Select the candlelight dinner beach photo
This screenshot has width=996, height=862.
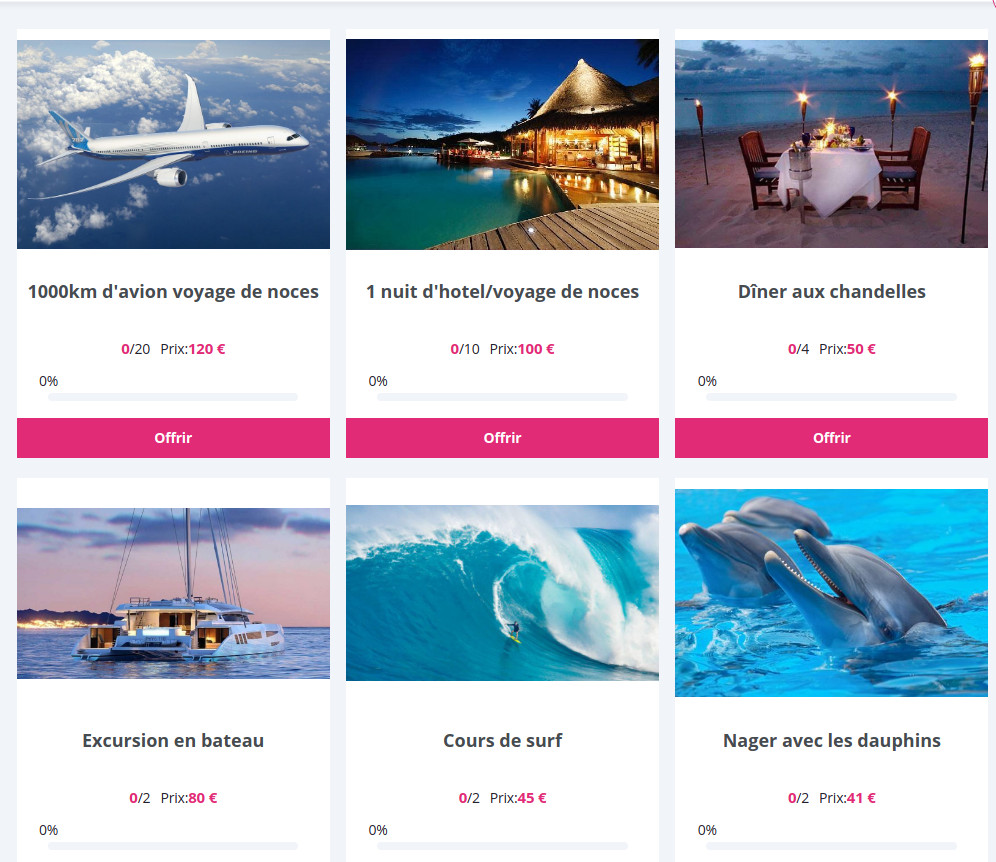click(831, 144)
